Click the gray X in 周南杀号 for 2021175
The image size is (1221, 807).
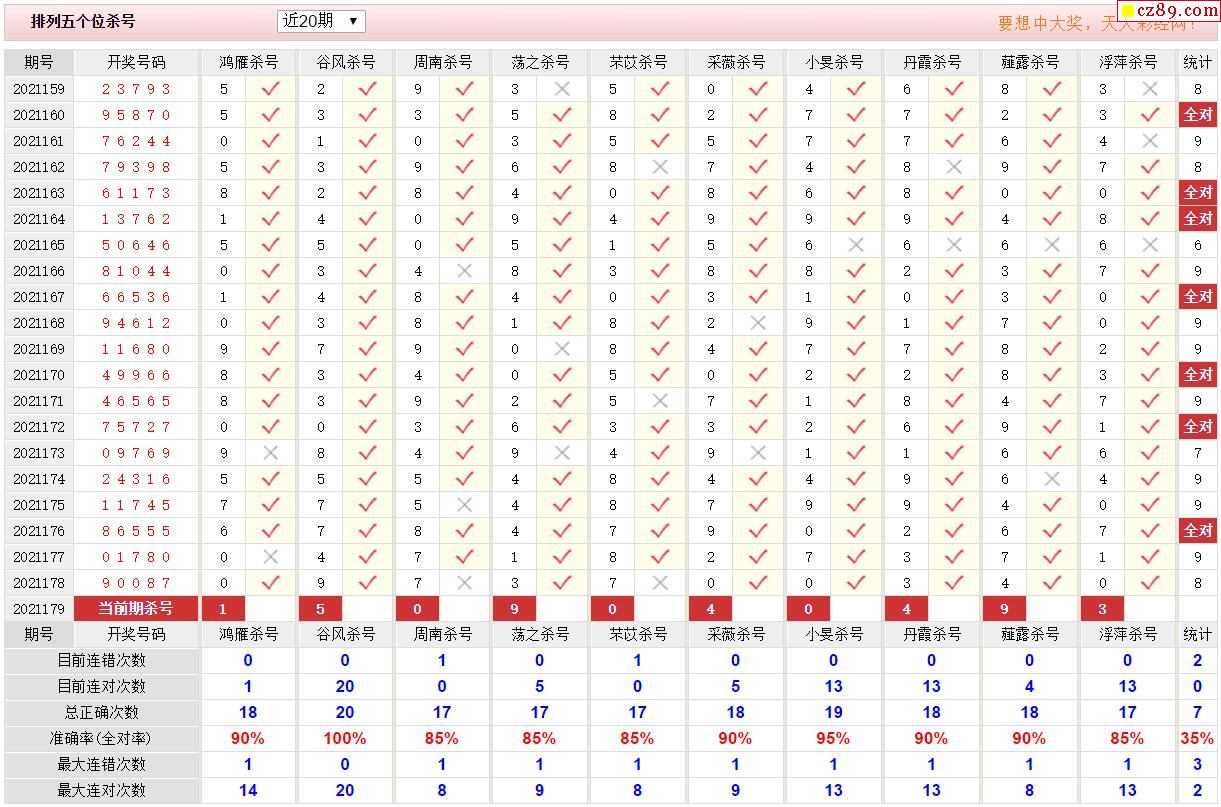coord(464,505)
